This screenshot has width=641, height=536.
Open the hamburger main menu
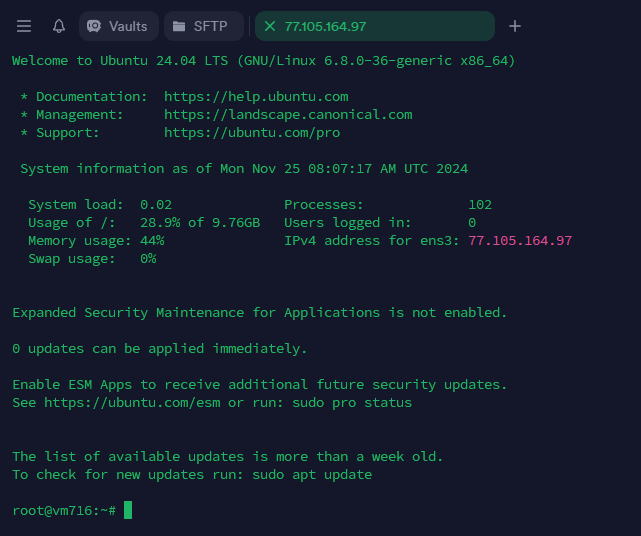point(24,26)
